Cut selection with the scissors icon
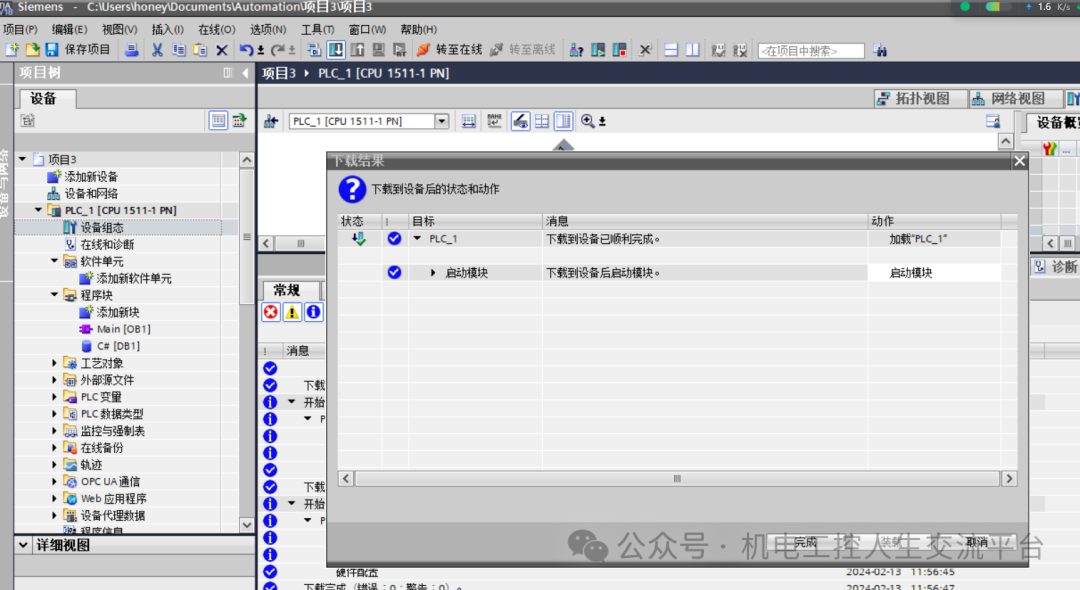Screen dimensions: 1080x590 tap(157, 50)
